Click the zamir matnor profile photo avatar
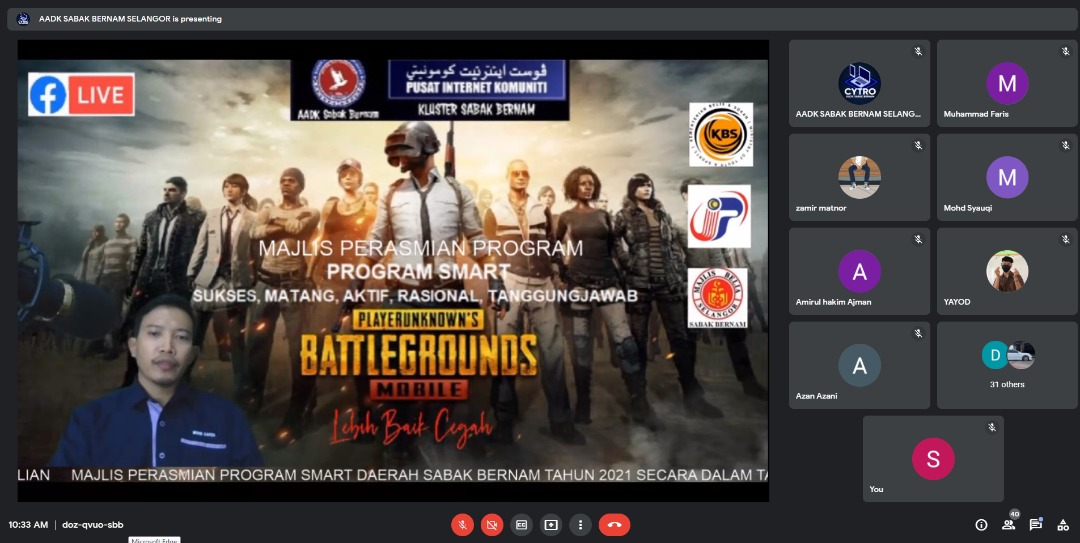The height and width of the screenshot is (543, 1080). 859,177
